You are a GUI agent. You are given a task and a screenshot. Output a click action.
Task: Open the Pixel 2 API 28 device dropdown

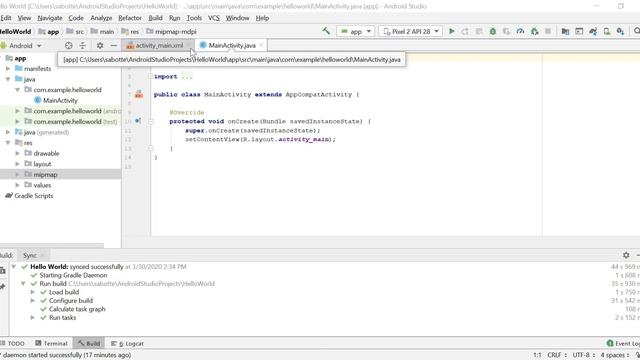411,31
